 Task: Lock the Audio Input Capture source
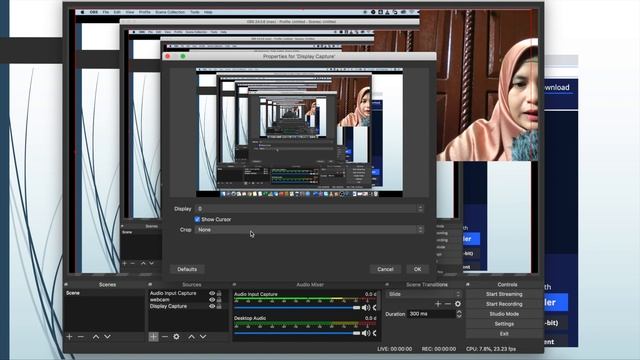219,293
